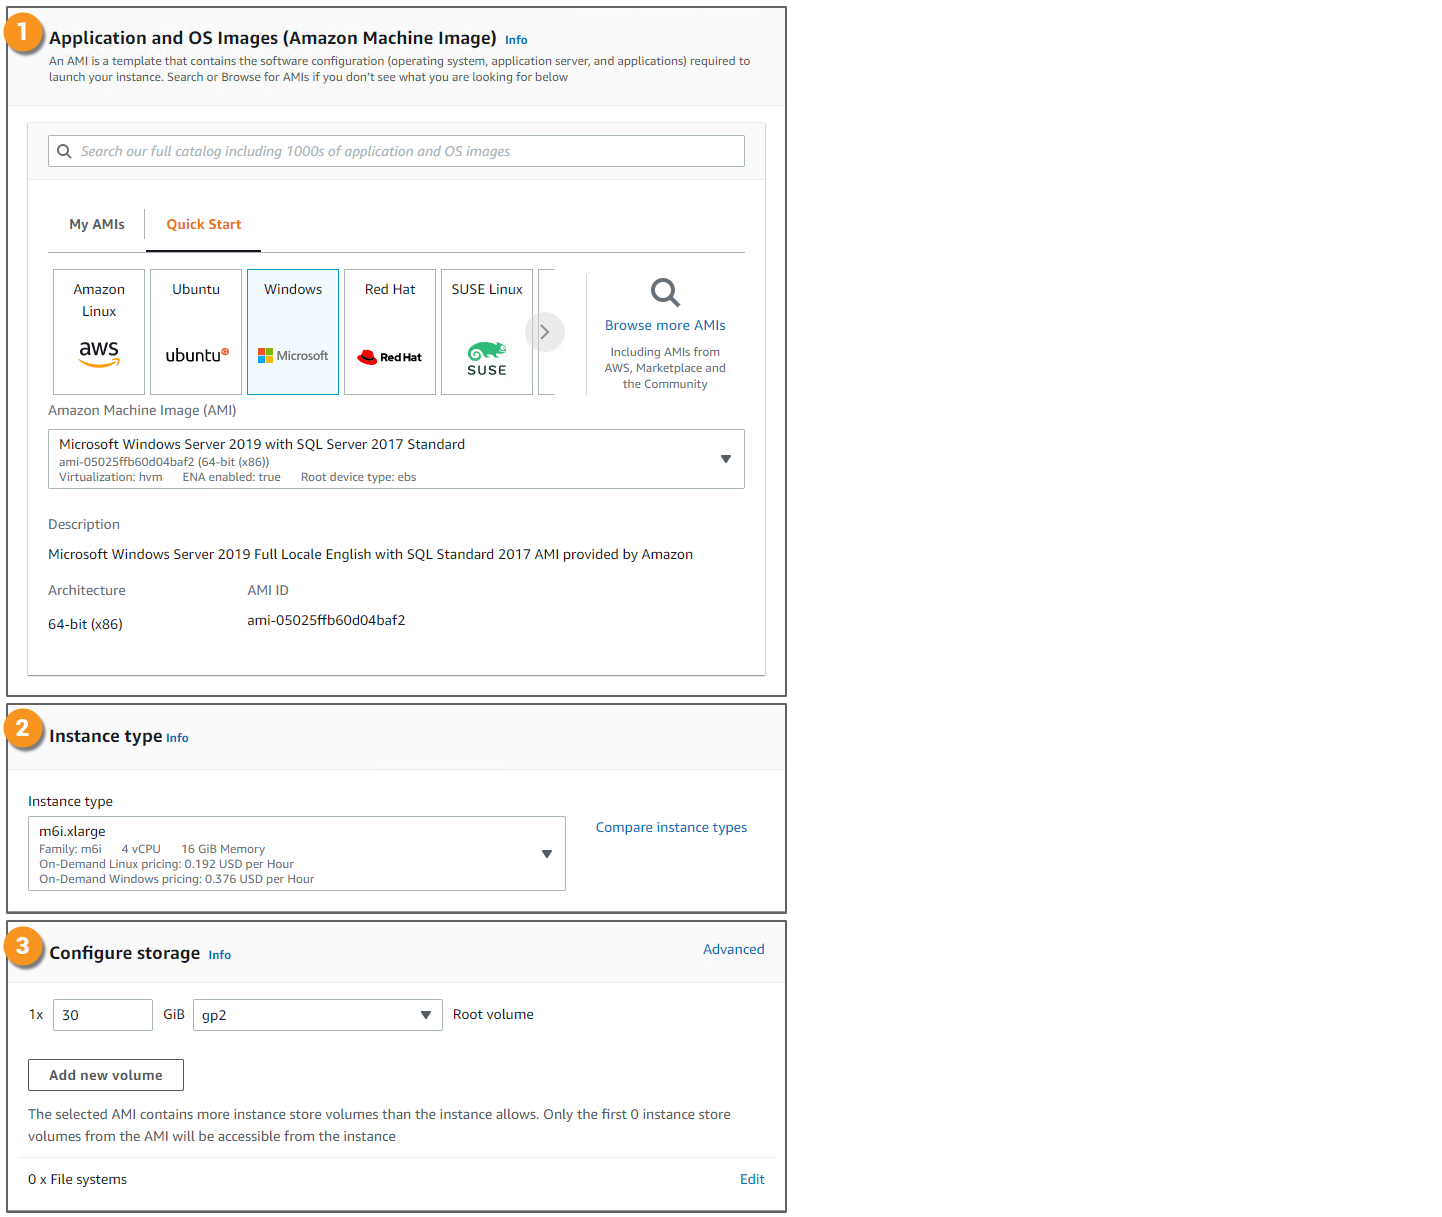
Task: Select the Windows Microsoft AMI tile
Action: (293, 332)
